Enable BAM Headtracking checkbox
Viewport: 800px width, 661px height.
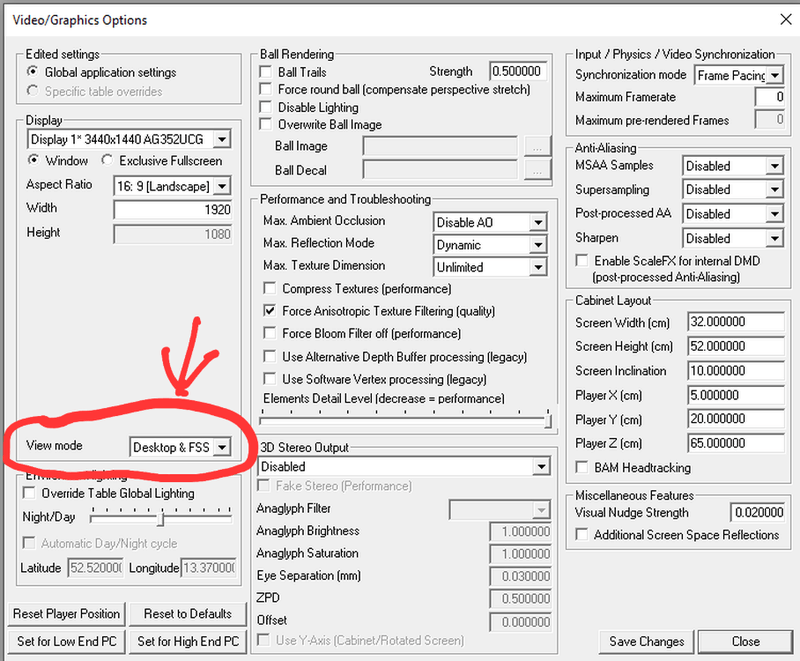click(582, 467)
